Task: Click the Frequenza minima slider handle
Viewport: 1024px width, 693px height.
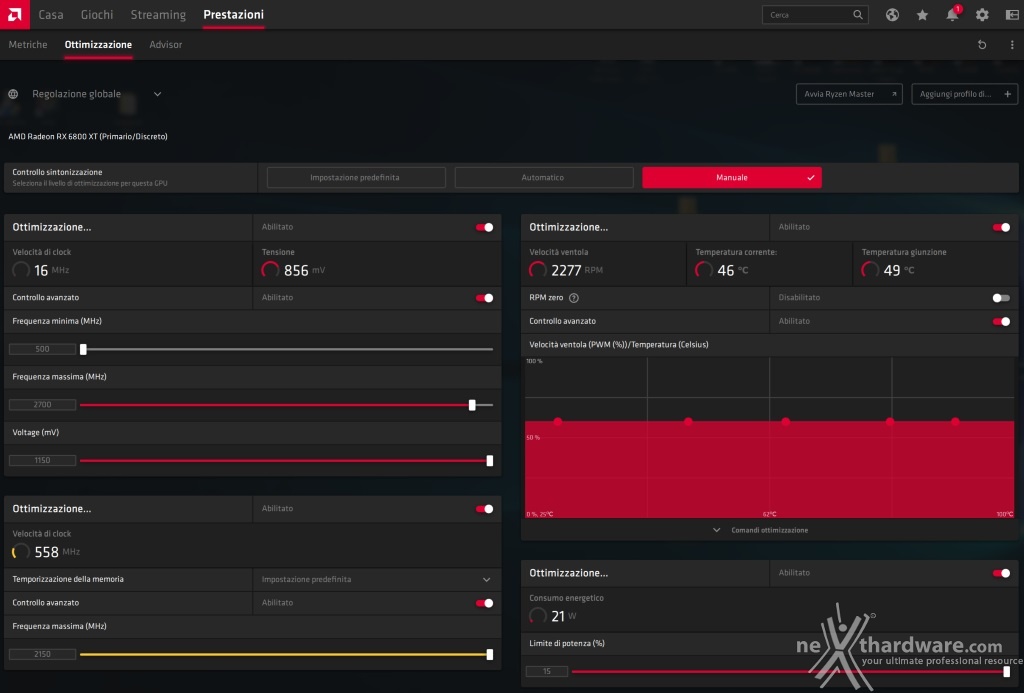Action: [83, 349]
